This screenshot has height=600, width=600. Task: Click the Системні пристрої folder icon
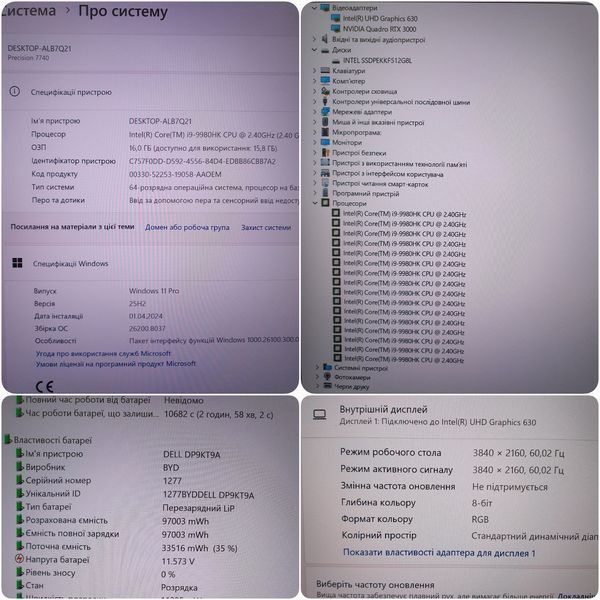[x=327, y=367]
